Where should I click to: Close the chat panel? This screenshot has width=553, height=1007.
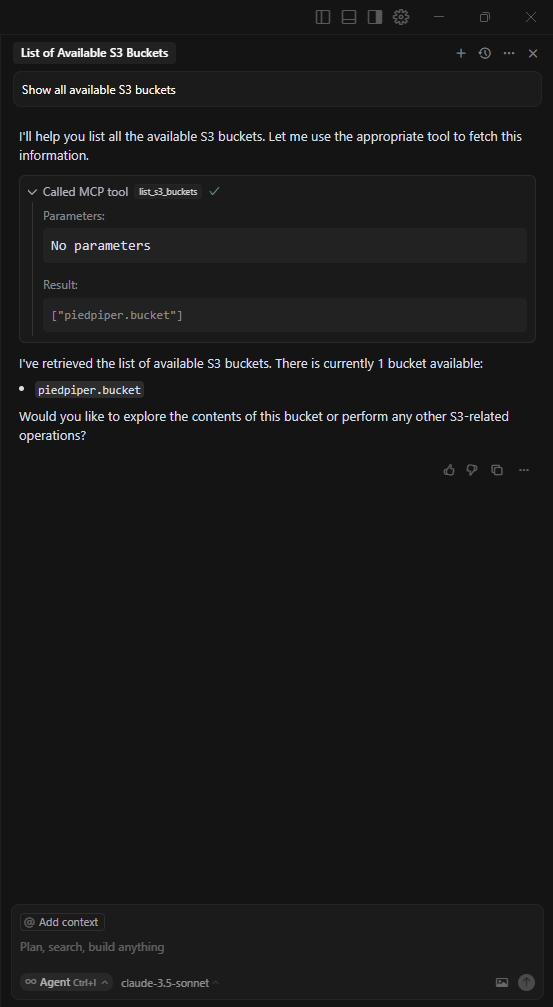pyautogui.click(x=532, y=53)
